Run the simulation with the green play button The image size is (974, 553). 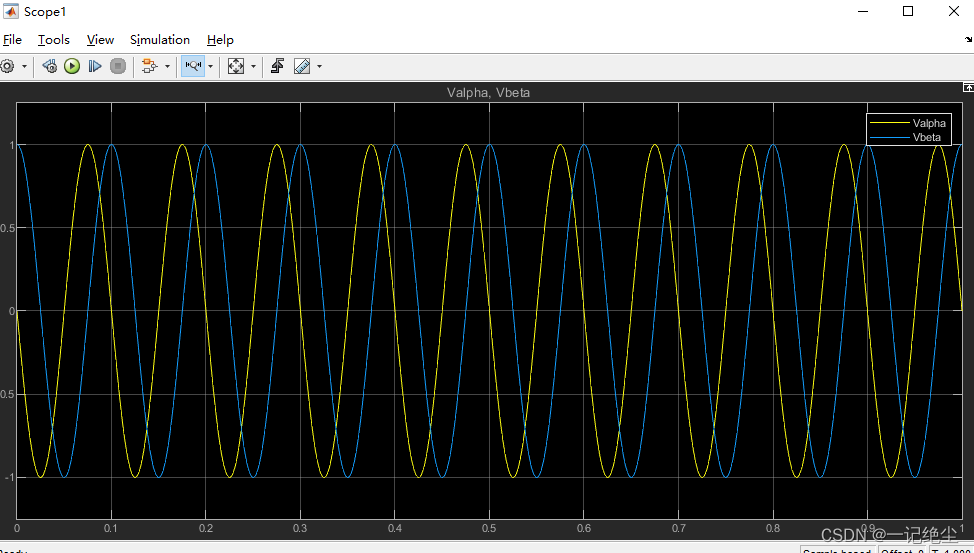72,66
